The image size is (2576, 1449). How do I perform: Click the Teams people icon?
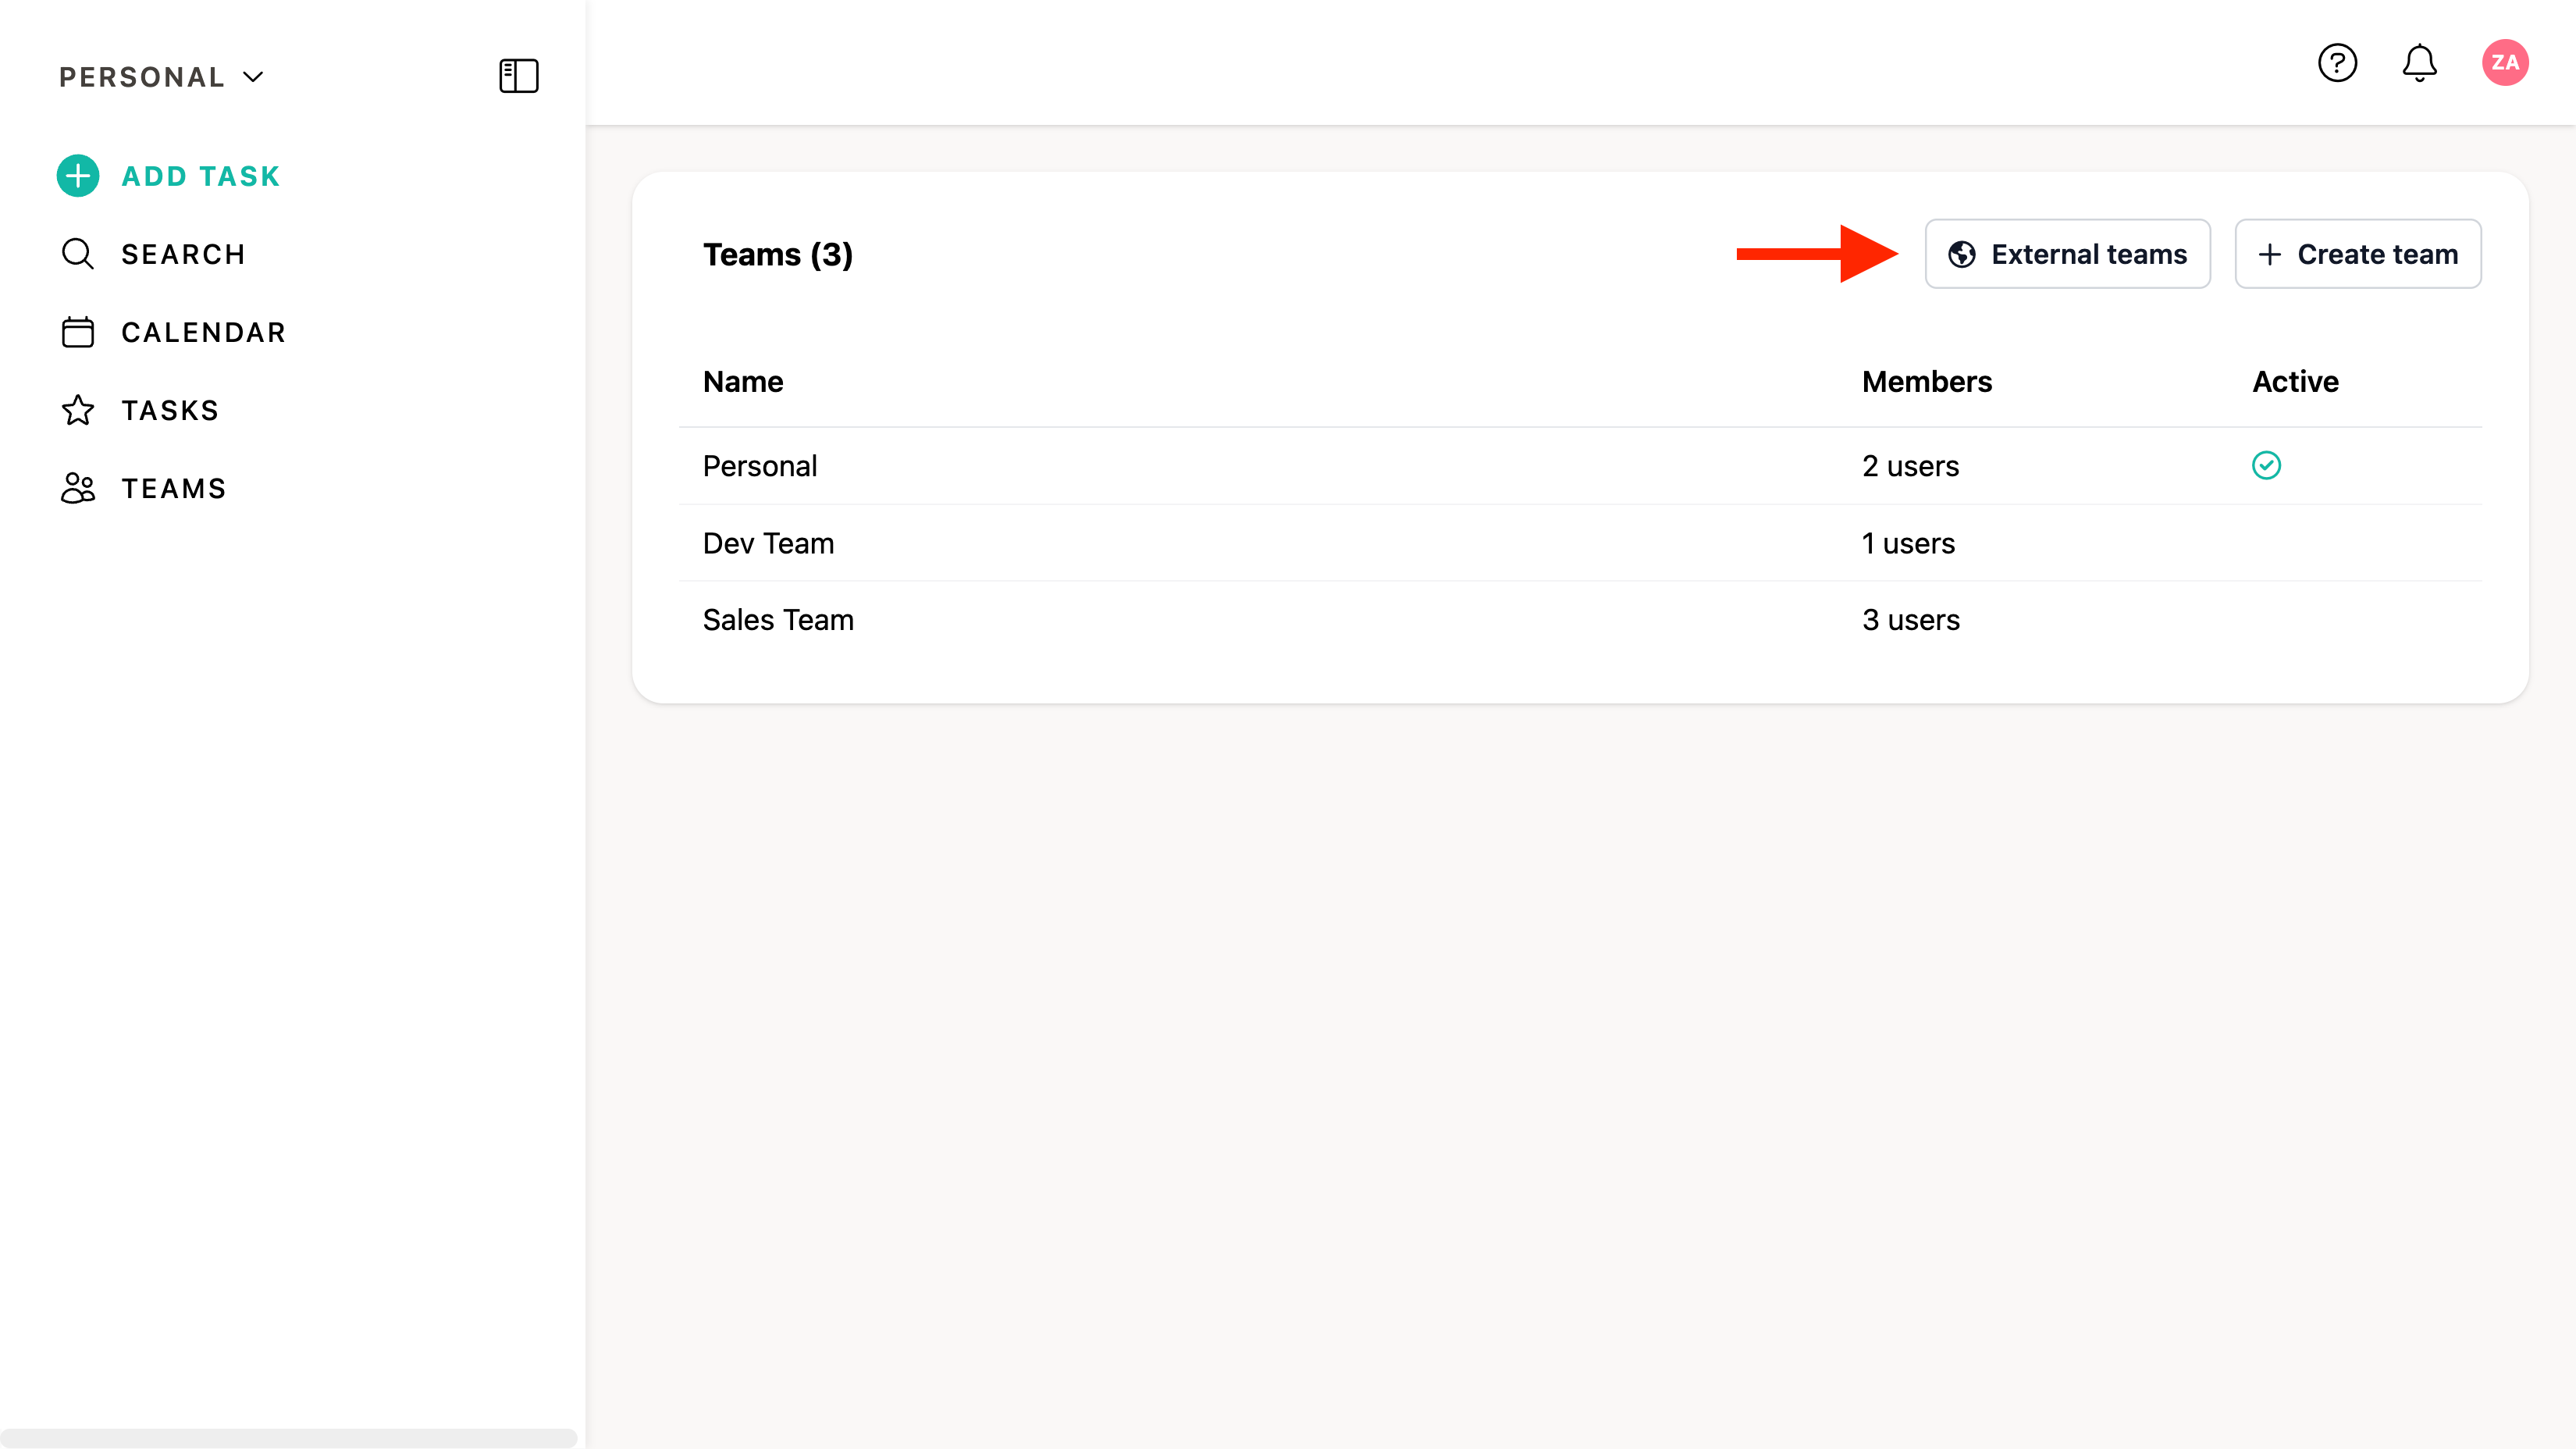tap(78, 488)
